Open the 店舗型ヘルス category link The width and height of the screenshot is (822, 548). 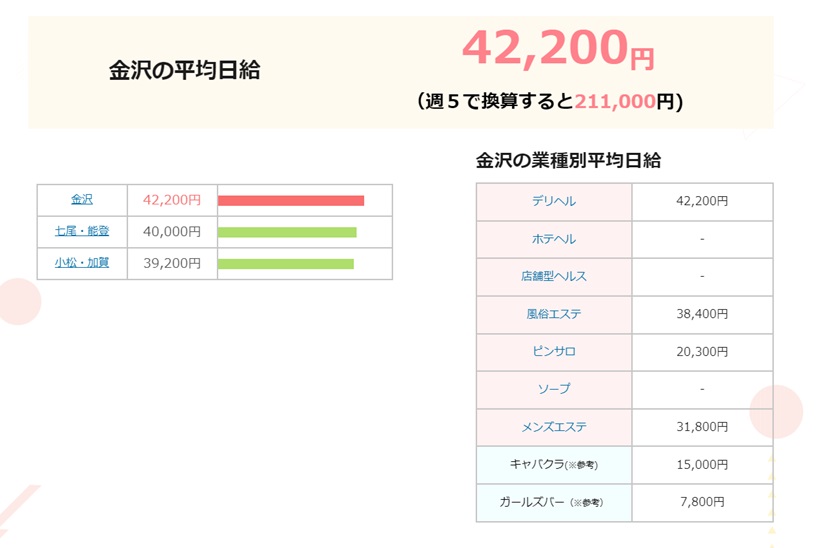(554, 277)
